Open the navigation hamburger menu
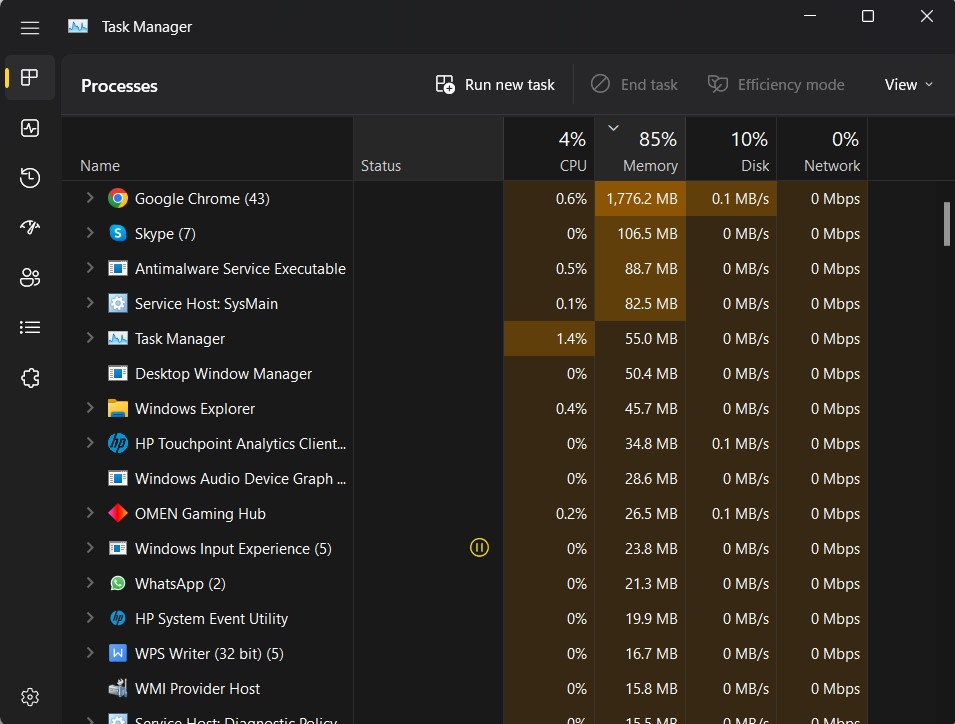 pyautogui.click(x=29, y=27)
